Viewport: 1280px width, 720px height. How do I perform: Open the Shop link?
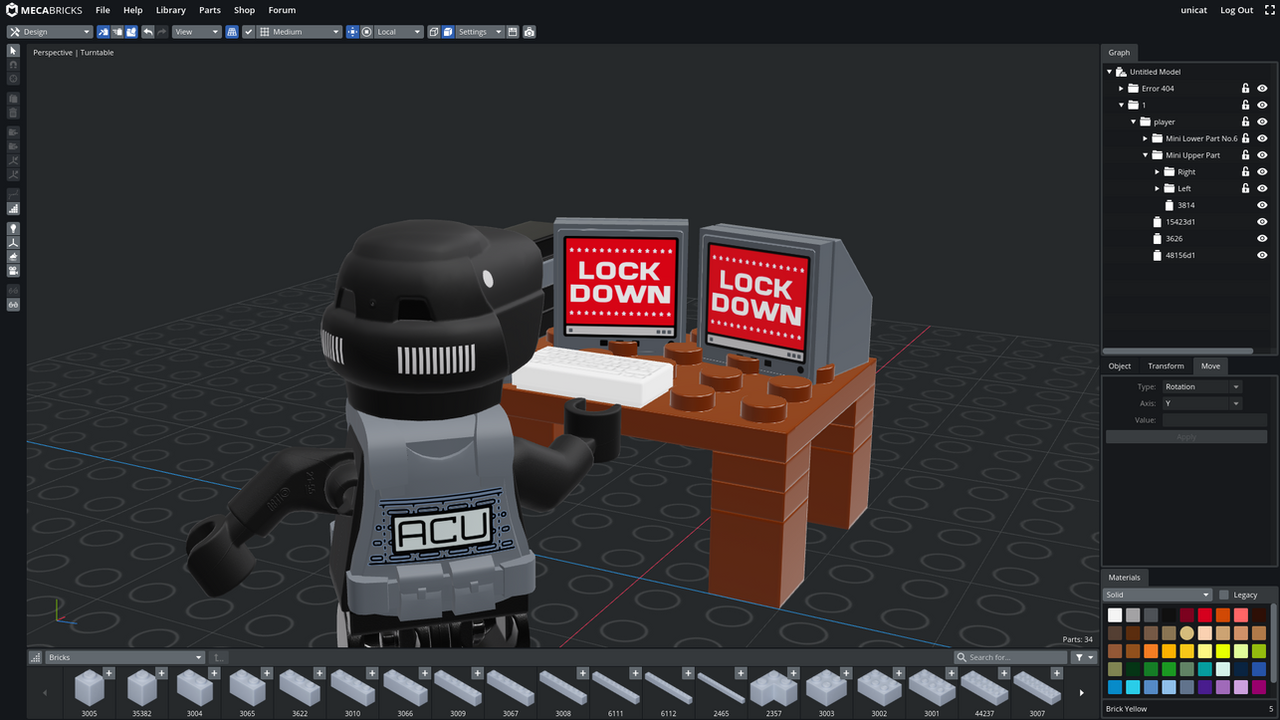(244, 10)
